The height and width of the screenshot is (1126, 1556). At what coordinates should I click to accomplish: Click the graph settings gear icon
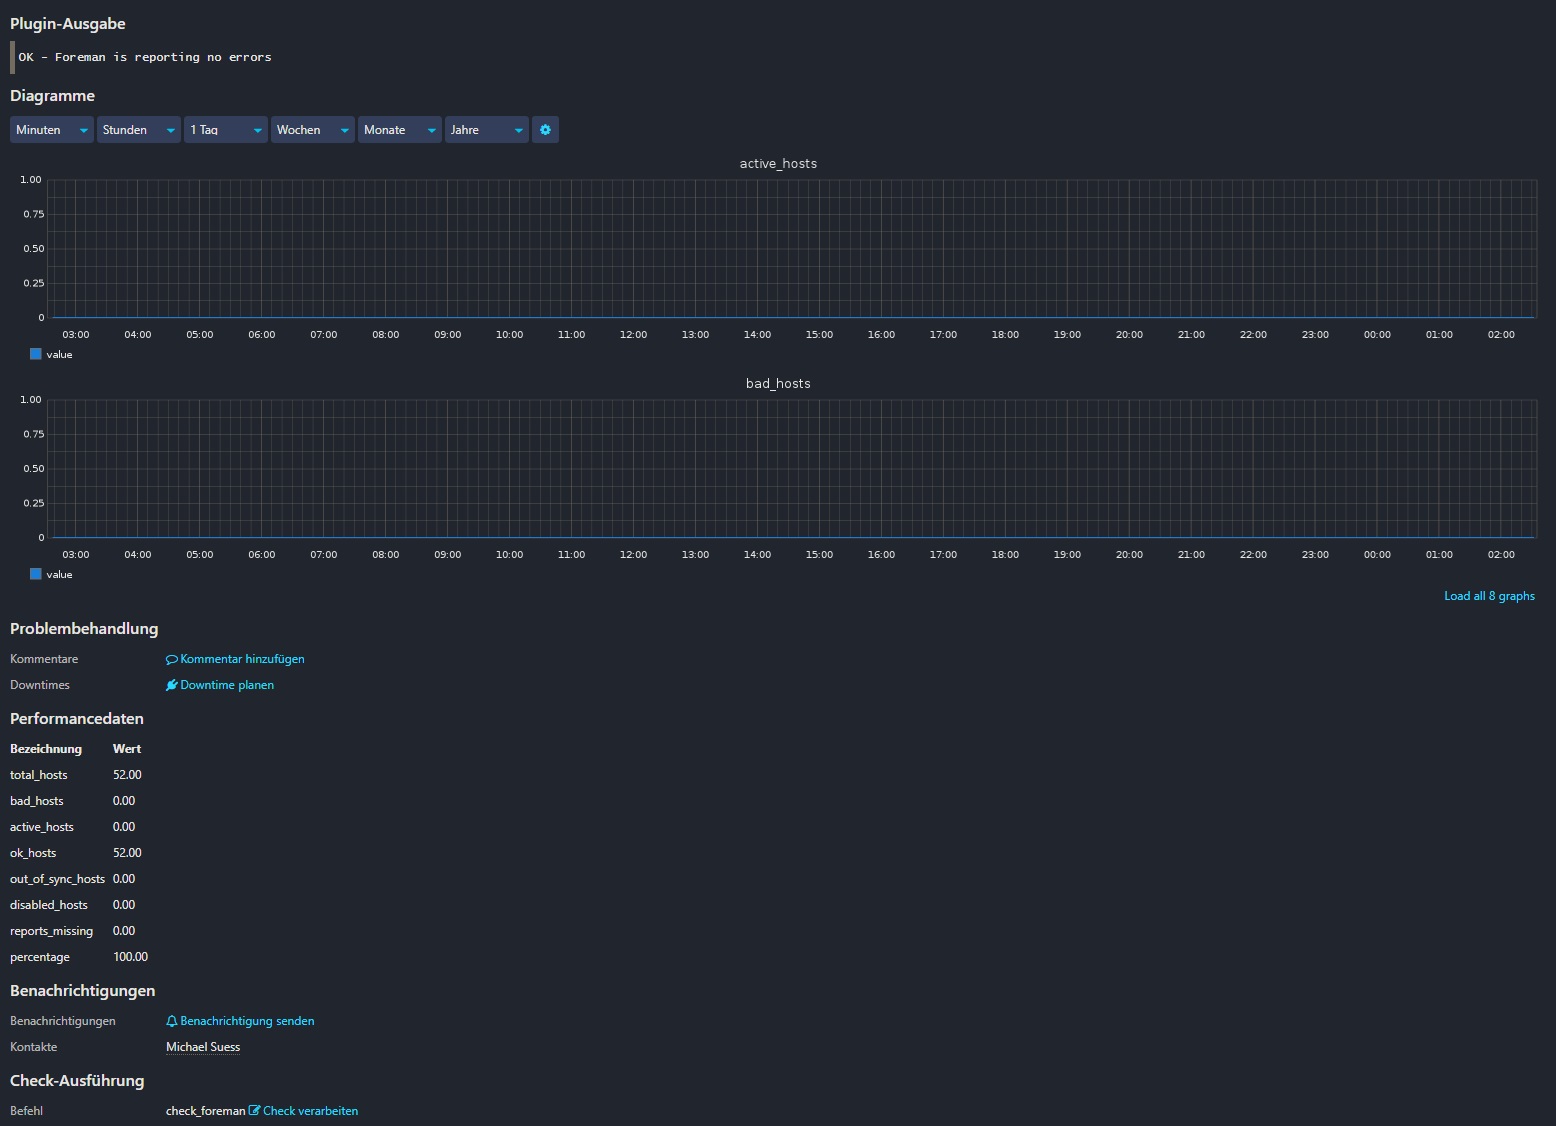(x=545, y=130)
